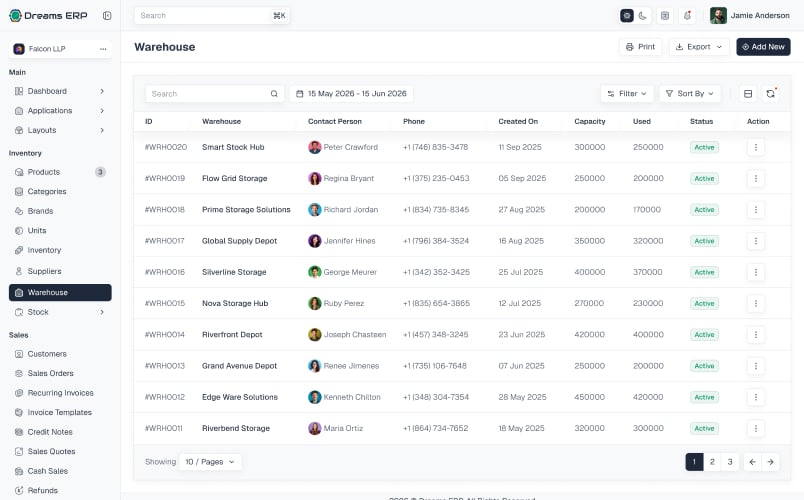The image size is (804, 500).
Task: Click the next page arrow in pagination
Action: [x=770, y=462]
